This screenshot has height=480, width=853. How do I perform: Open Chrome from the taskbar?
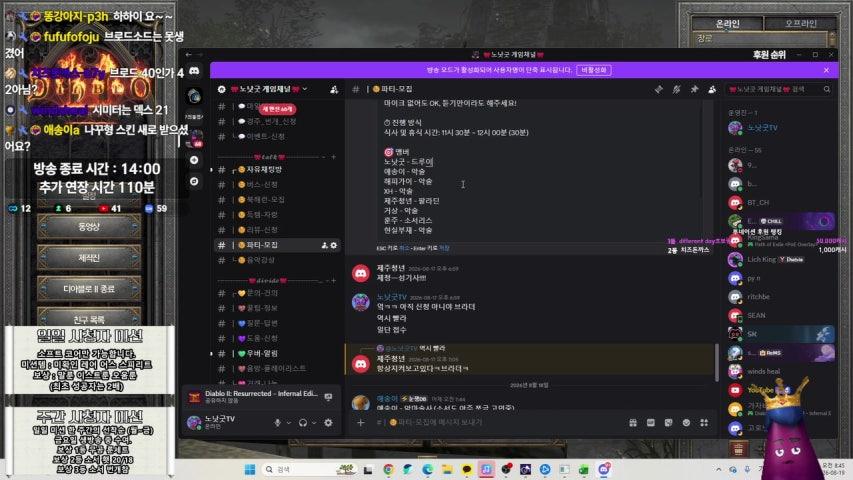pyautogui.click(x=388, y=469)
